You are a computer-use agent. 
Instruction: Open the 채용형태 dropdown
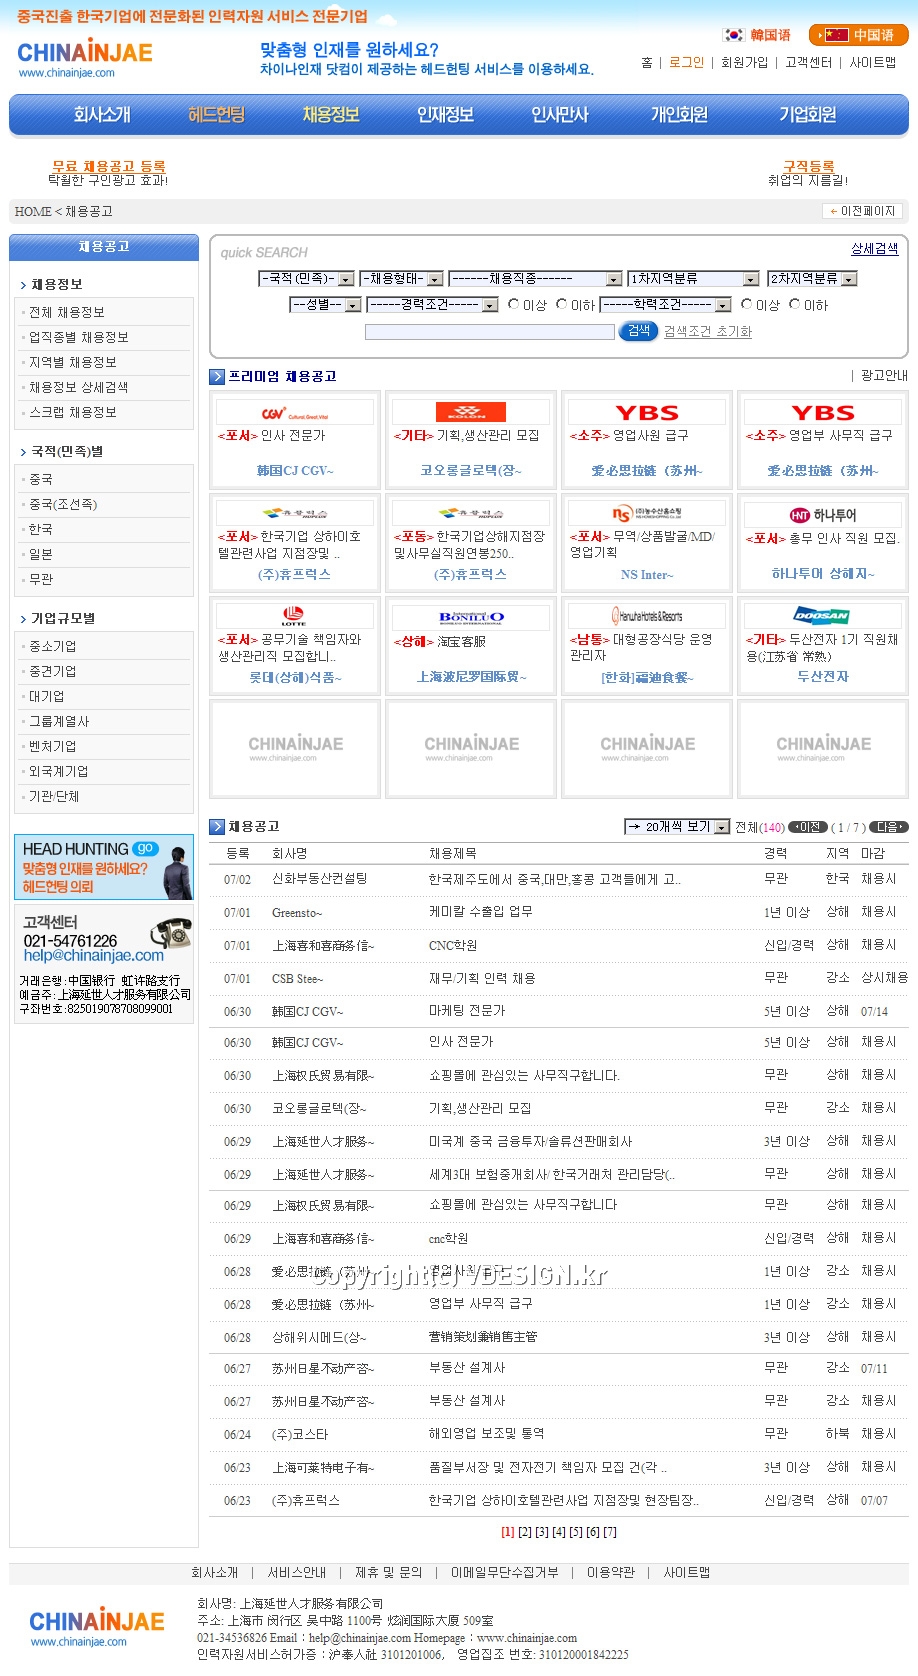click(401, 278)
